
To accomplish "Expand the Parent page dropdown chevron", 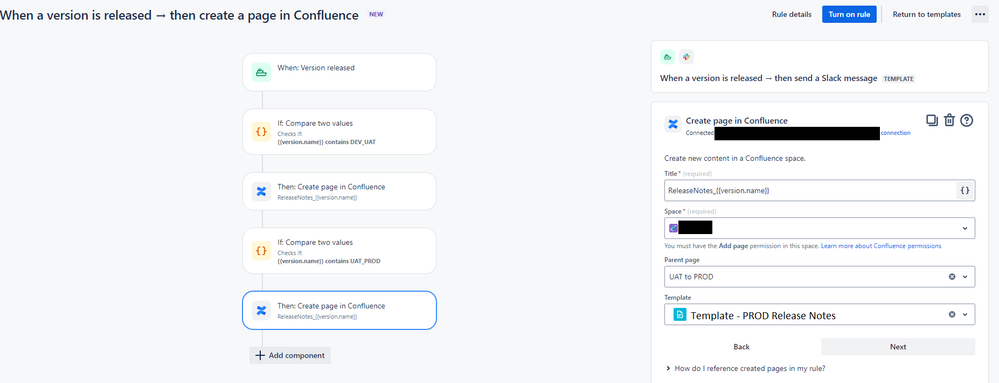I will tap(965, 277).
